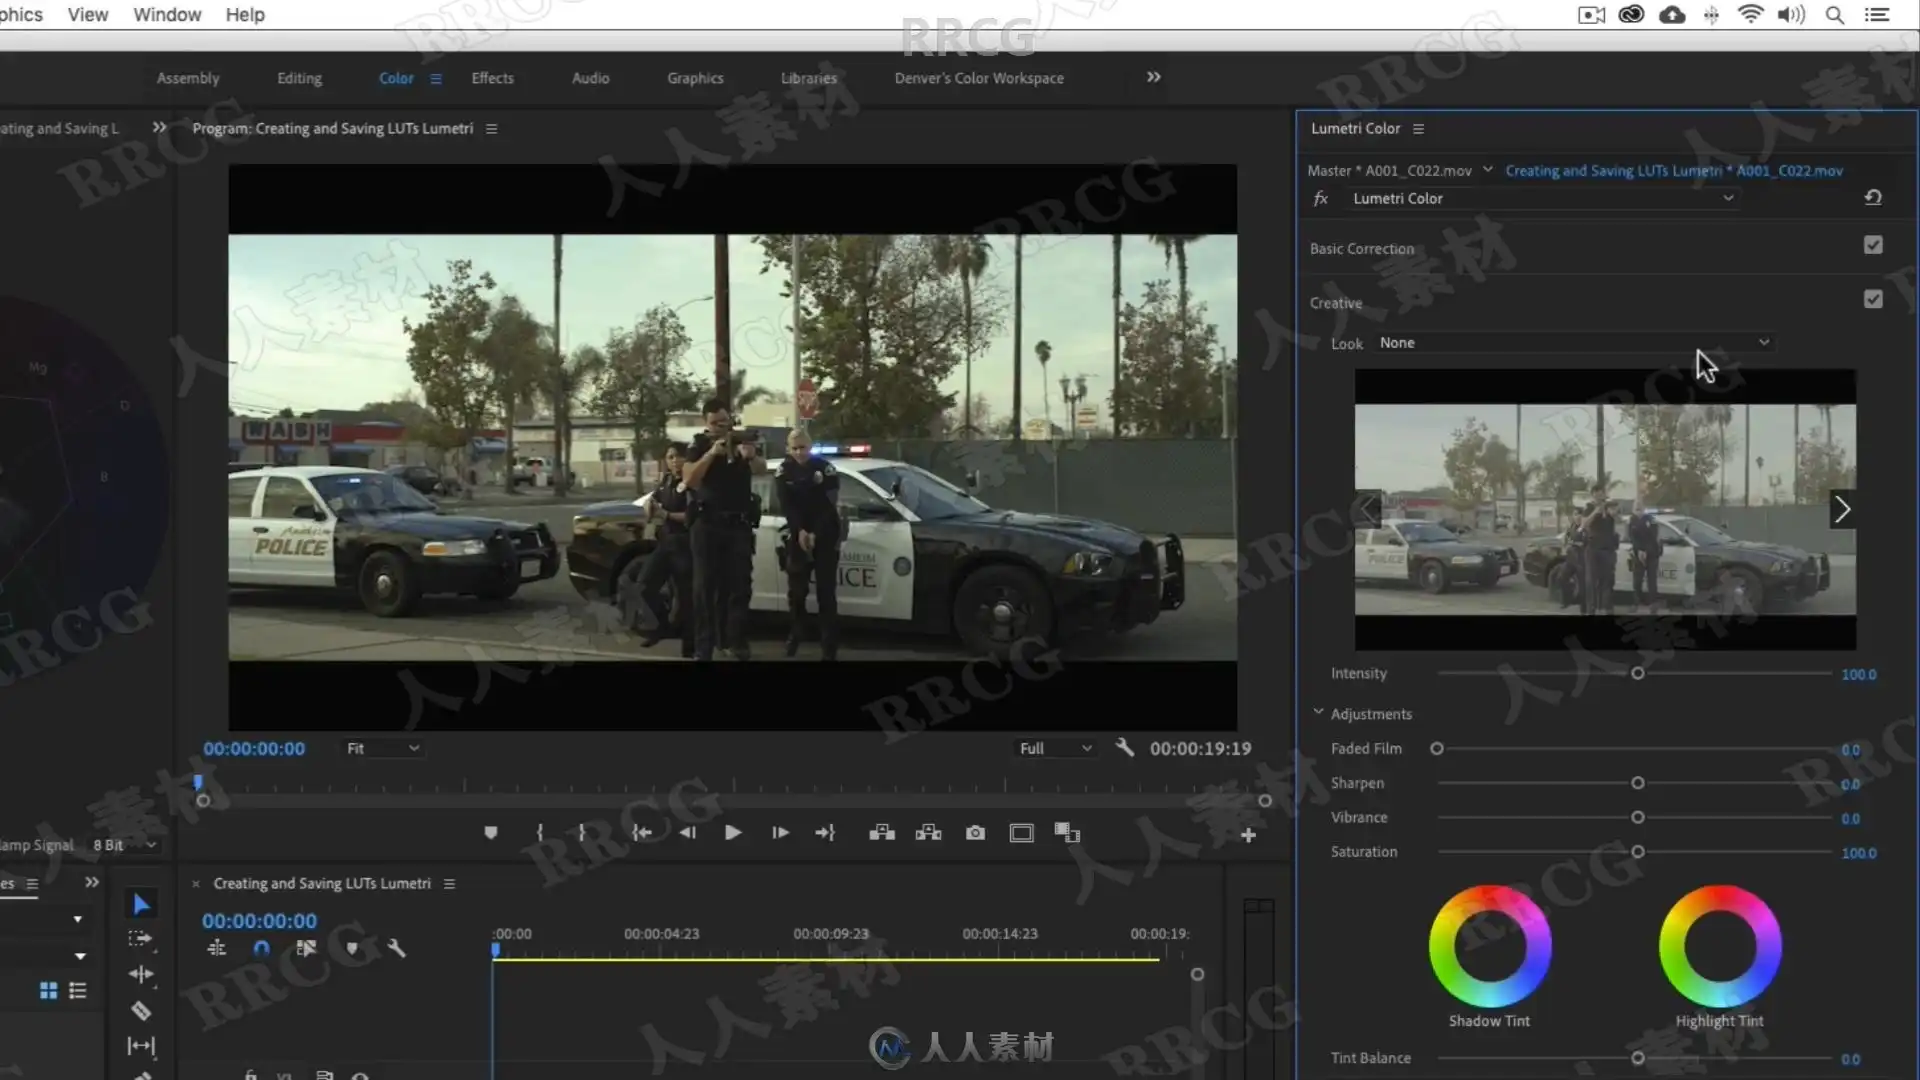Click the Creative section heading
1920x1080 pixels.
click(1336, 303)
